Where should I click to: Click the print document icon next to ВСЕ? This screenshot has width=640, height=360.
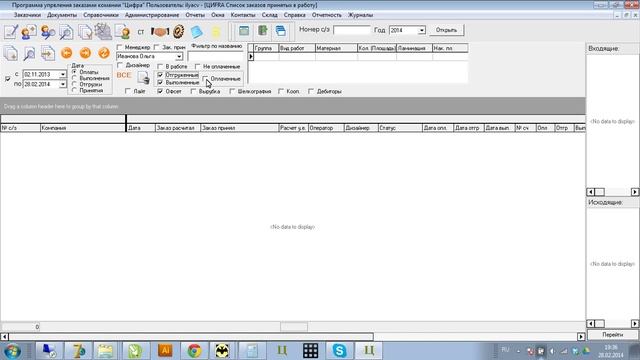point(143,78)
